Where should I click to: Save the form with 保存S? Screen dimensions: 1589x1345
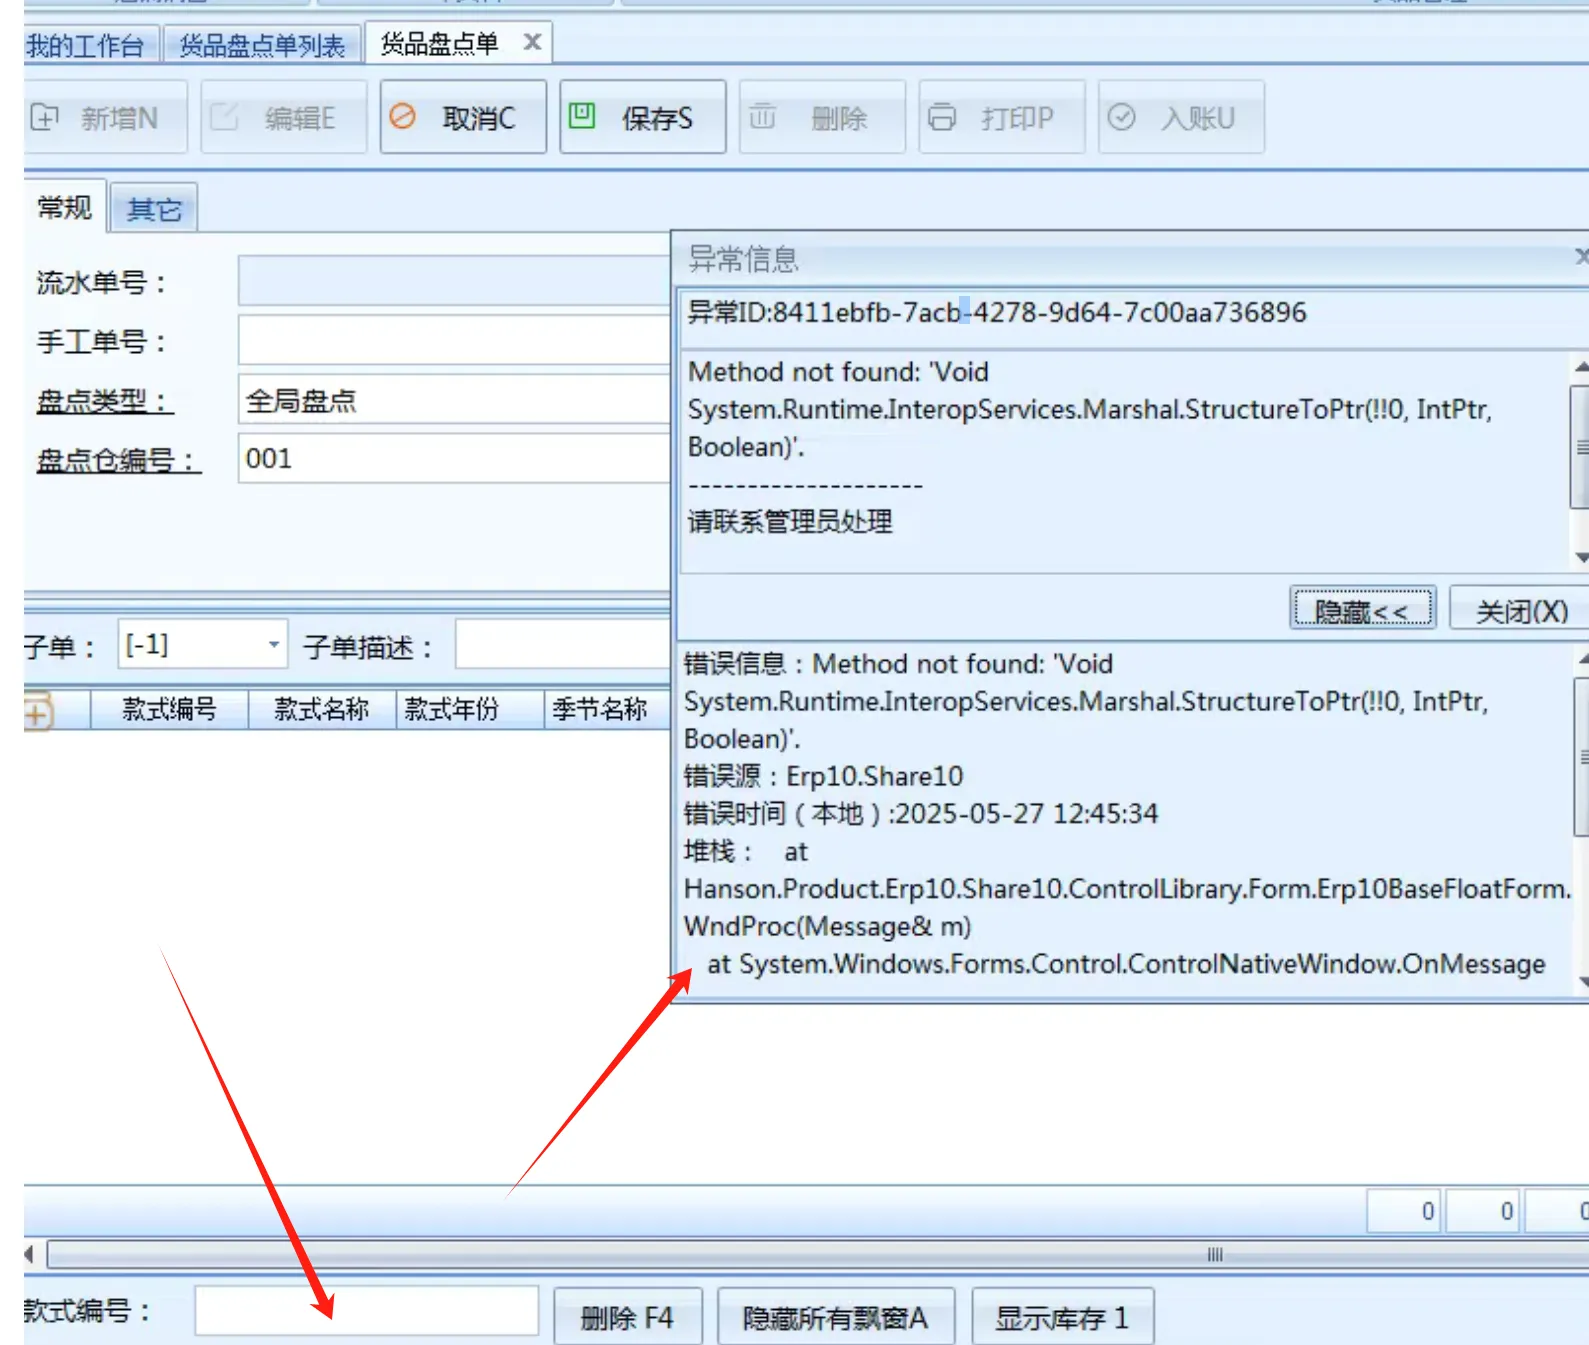coord(642,118)
